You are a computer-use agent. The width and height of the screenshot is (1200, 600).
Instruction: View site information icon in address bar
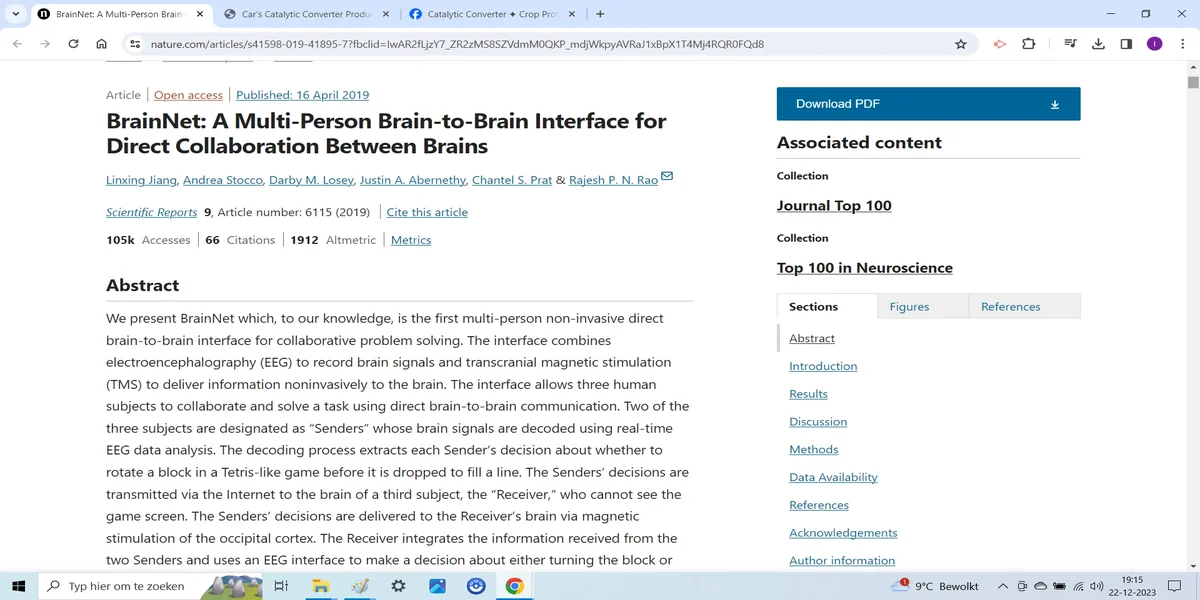click(135, 44)
